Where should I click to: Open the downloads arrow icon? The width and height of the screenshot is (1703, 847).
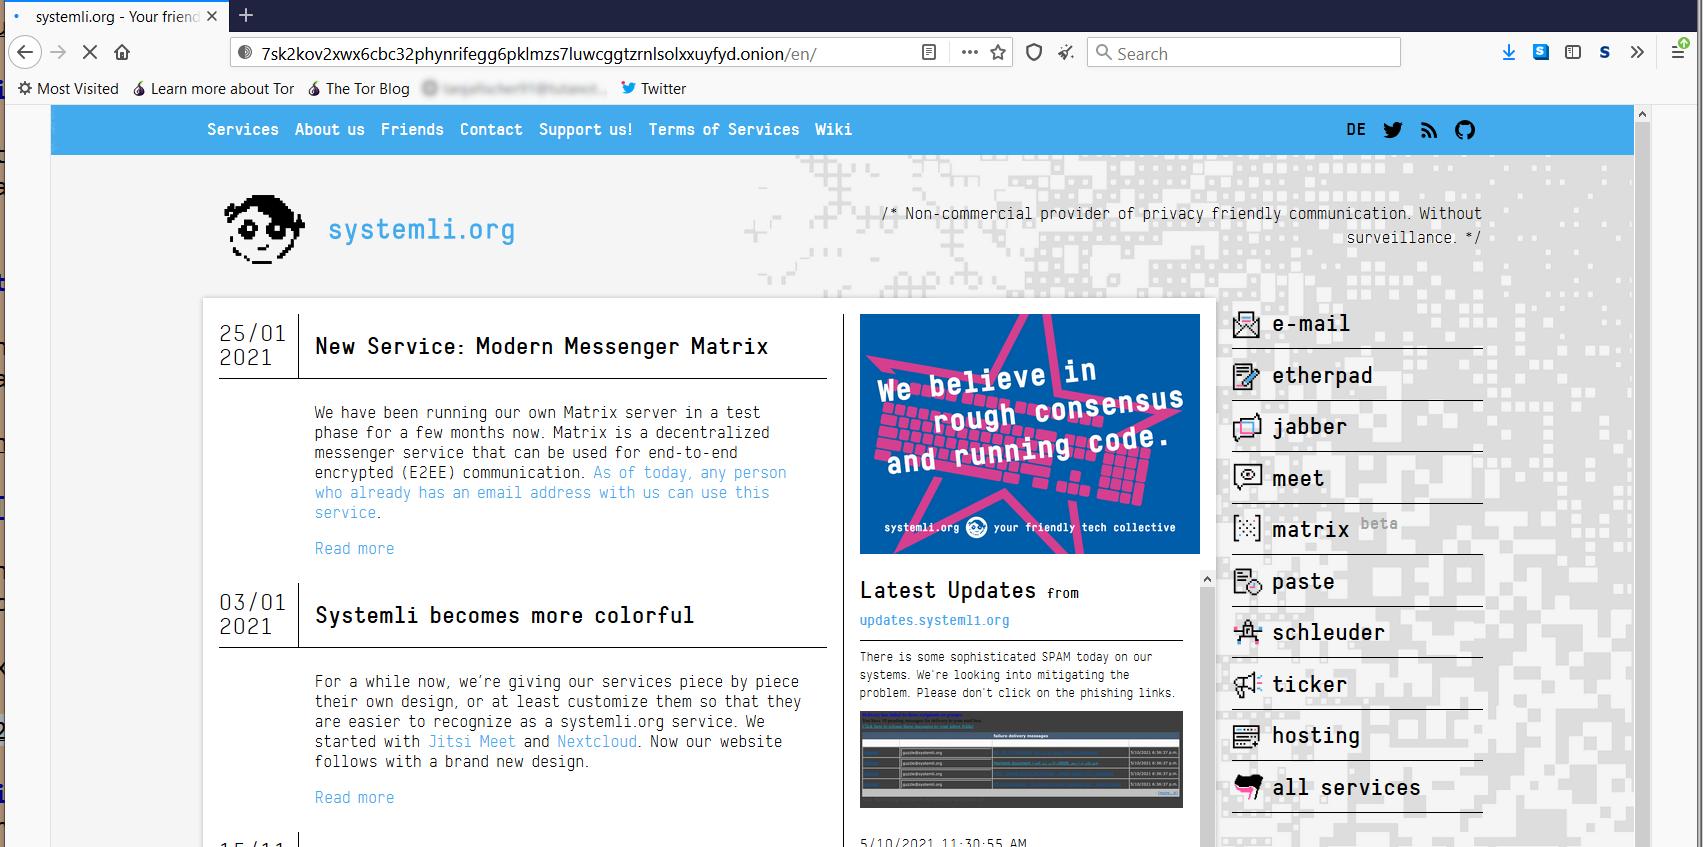(1508, 52)
